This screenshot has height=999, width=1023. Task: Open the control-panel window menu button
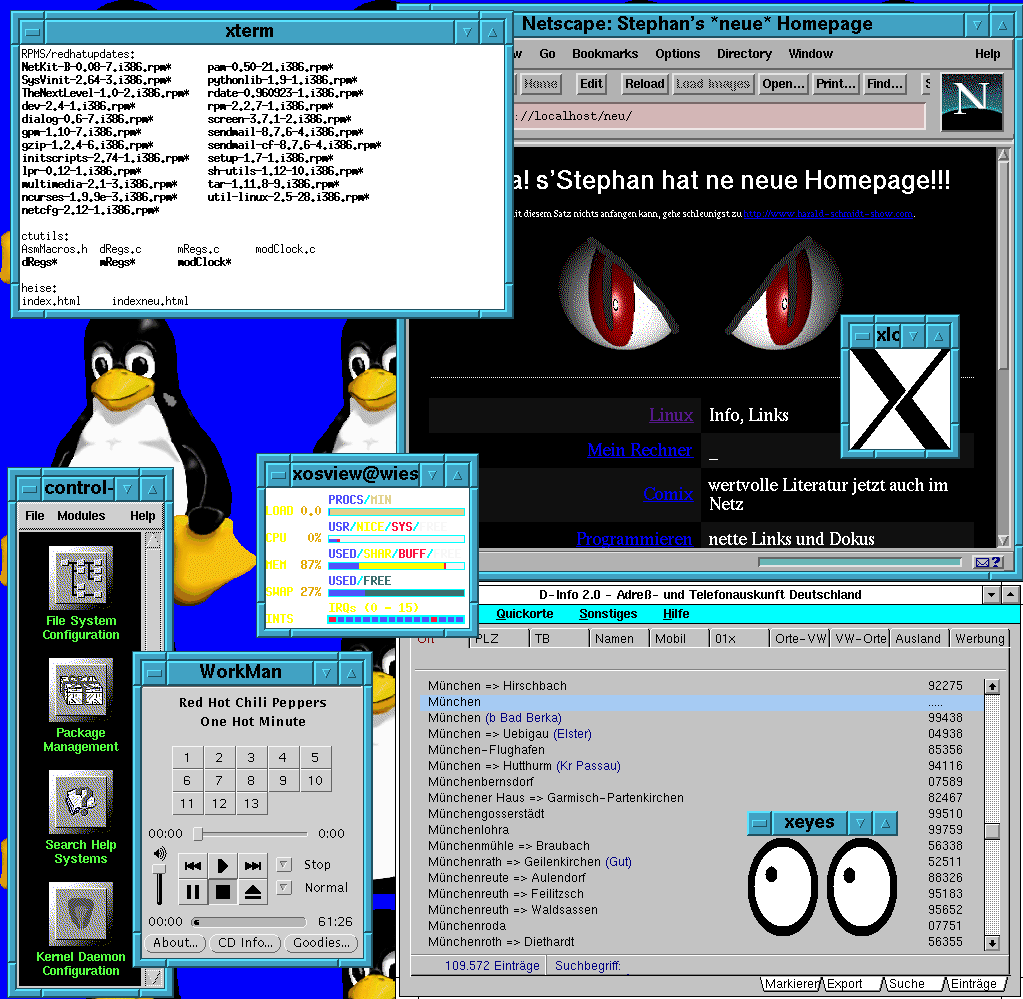click(x=29, y=488)
